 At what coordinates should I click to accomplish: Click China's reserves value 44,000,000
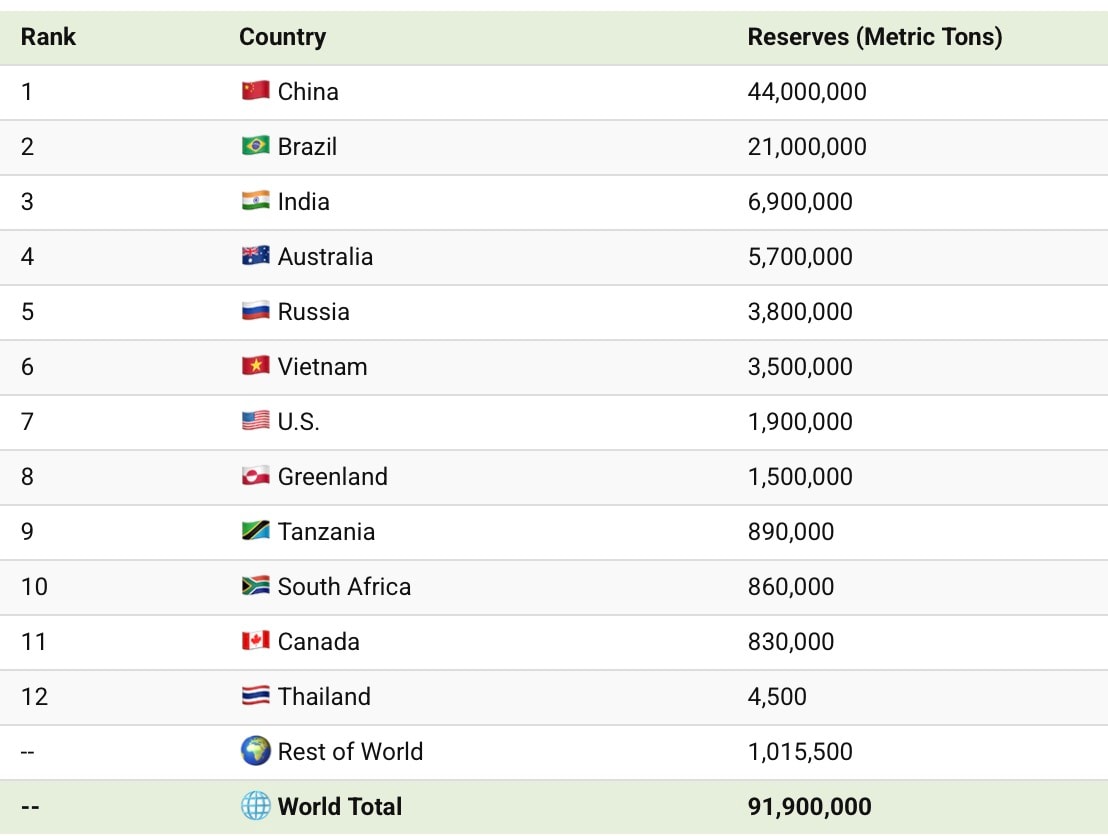pyautogui.click(x=806, y=92)
